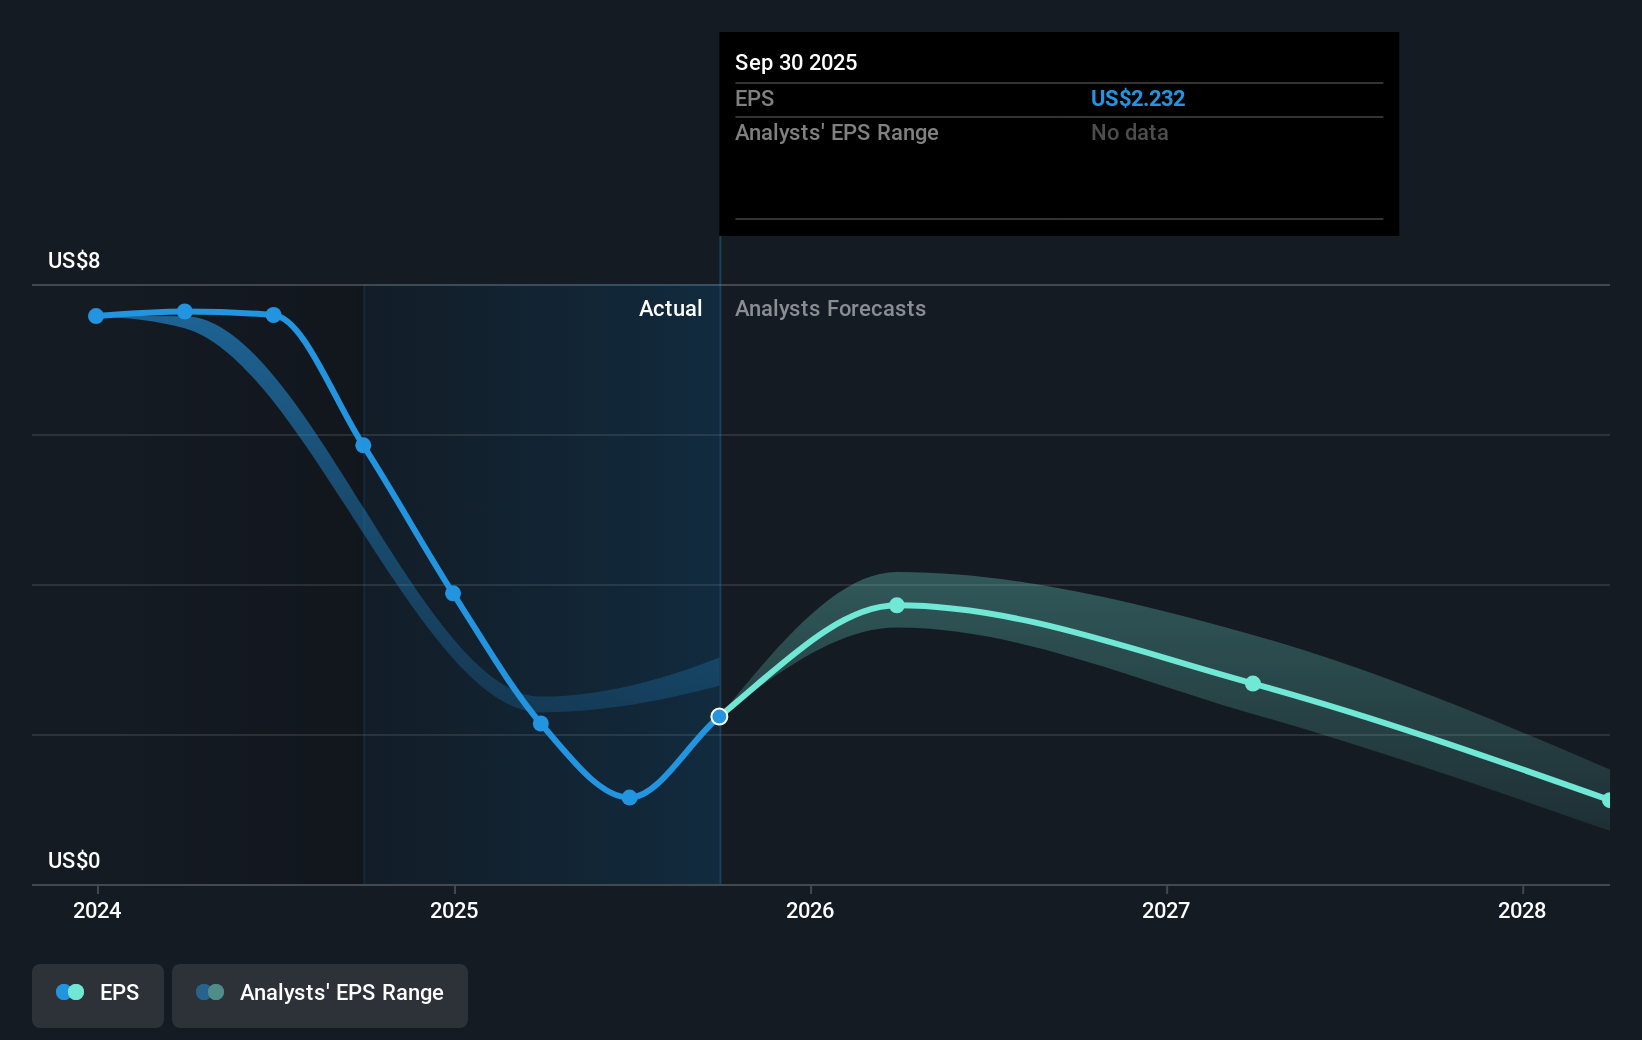Select the highlighted Sep 30 2025 data point

[x=719, y=716]
